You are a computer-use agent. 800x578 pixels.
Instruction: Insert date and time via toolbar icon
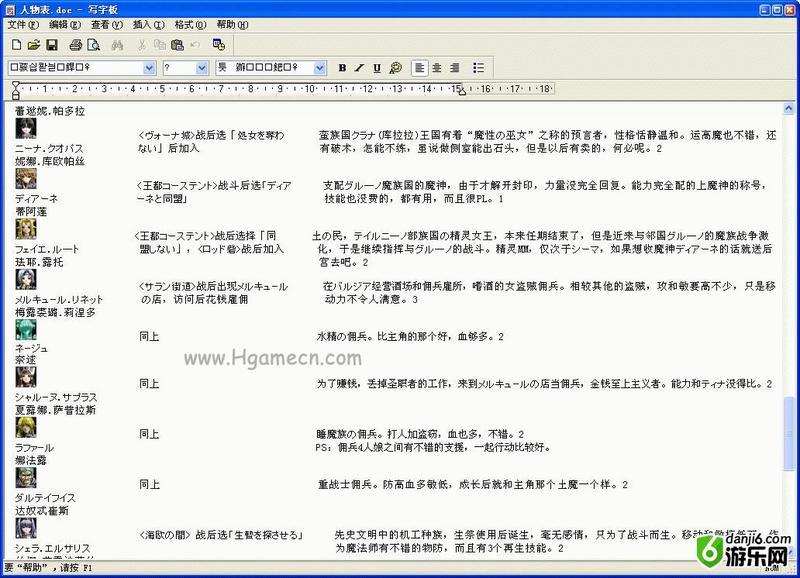[219, 45]
